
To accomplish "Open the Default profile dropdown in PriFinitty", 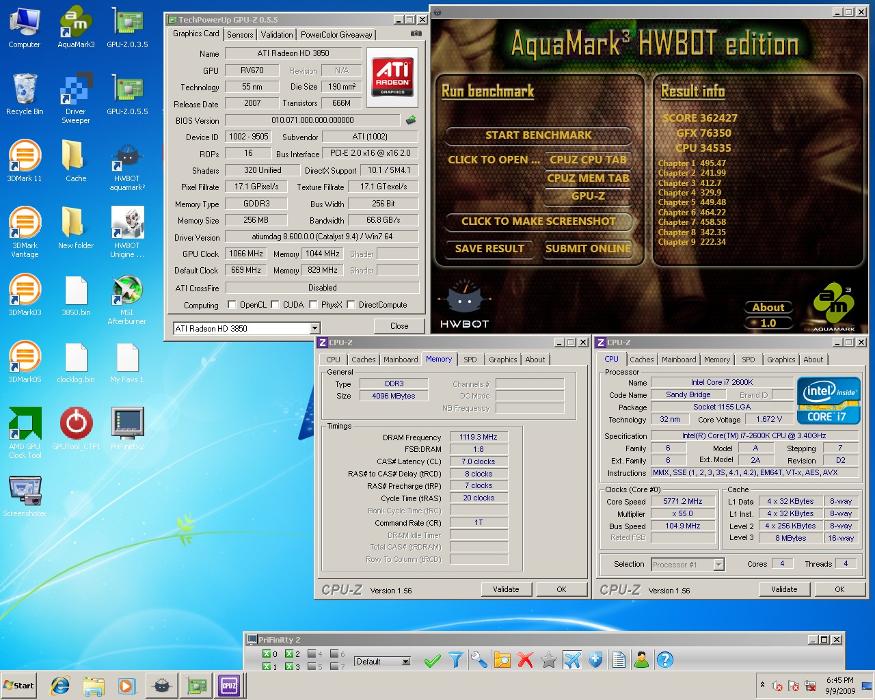I will [x=406, y=661].
